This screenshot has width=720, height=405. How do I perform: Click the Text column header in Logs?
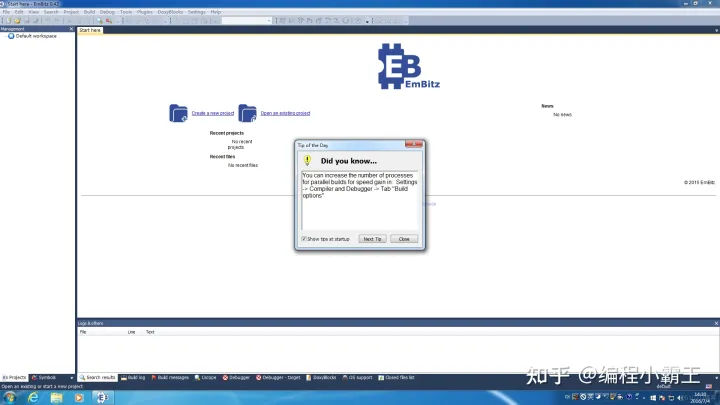(x=150, y=332)
